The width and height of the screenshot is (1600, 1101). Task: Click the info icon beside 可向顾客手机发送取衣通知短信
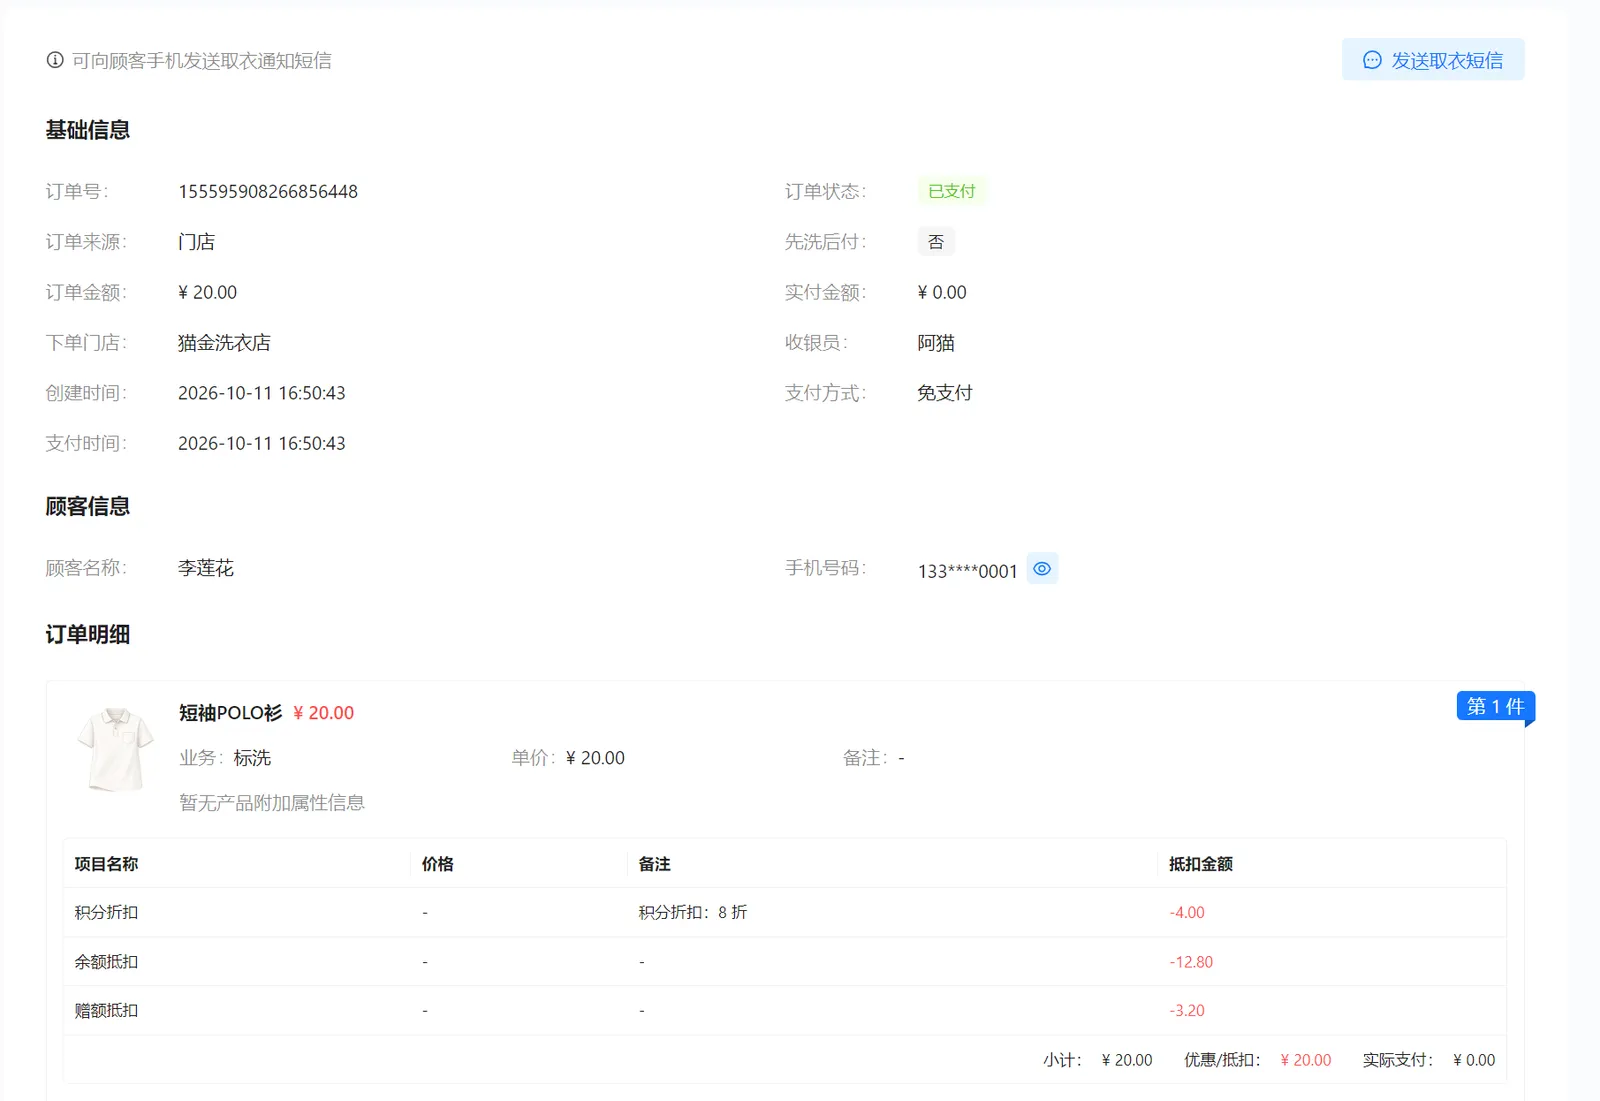[x=55, y=60]
